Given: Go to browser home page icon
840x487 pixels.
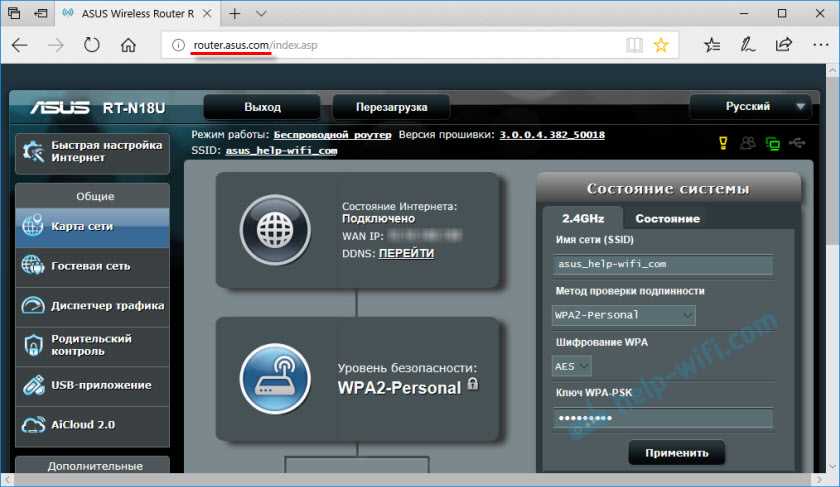Looking at the screenshot, I should point(128,45).
